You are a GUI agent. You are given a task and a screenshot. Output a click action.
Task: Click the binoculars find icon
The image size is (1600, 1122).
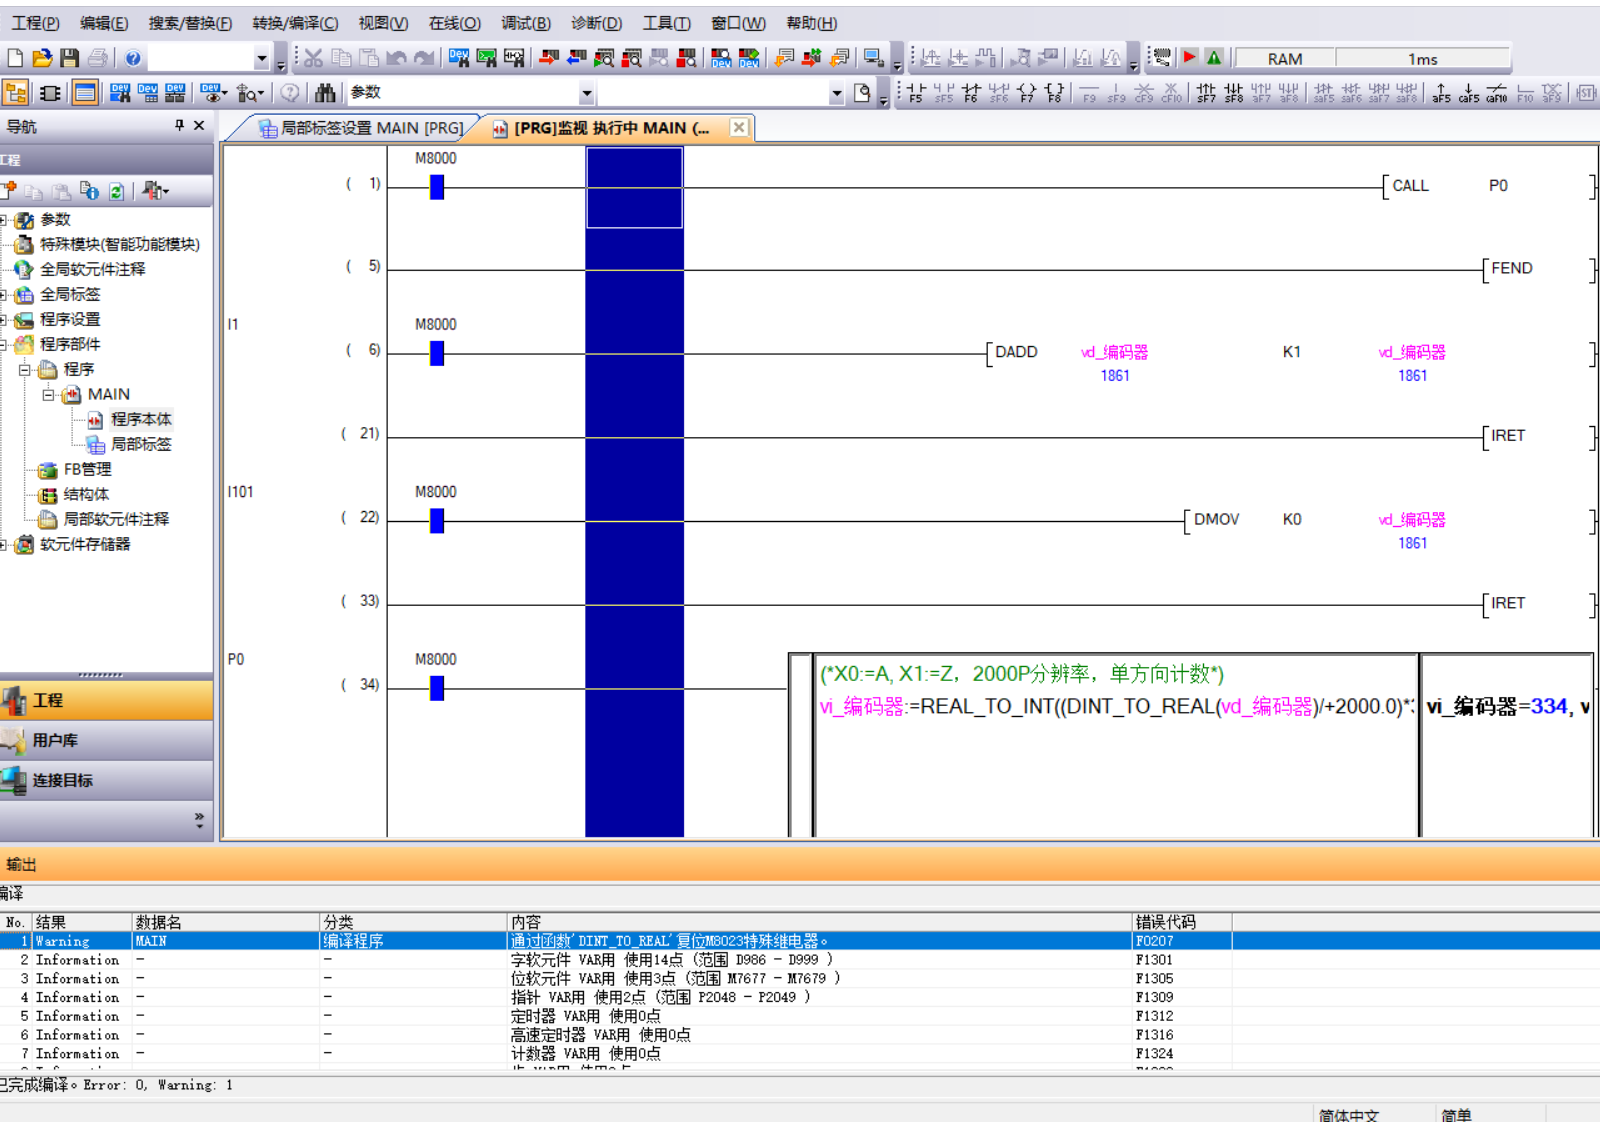[325, 93]
